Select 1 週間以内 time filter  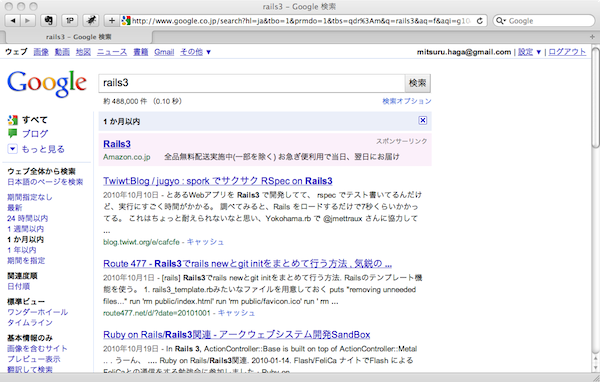coord(26,229)
